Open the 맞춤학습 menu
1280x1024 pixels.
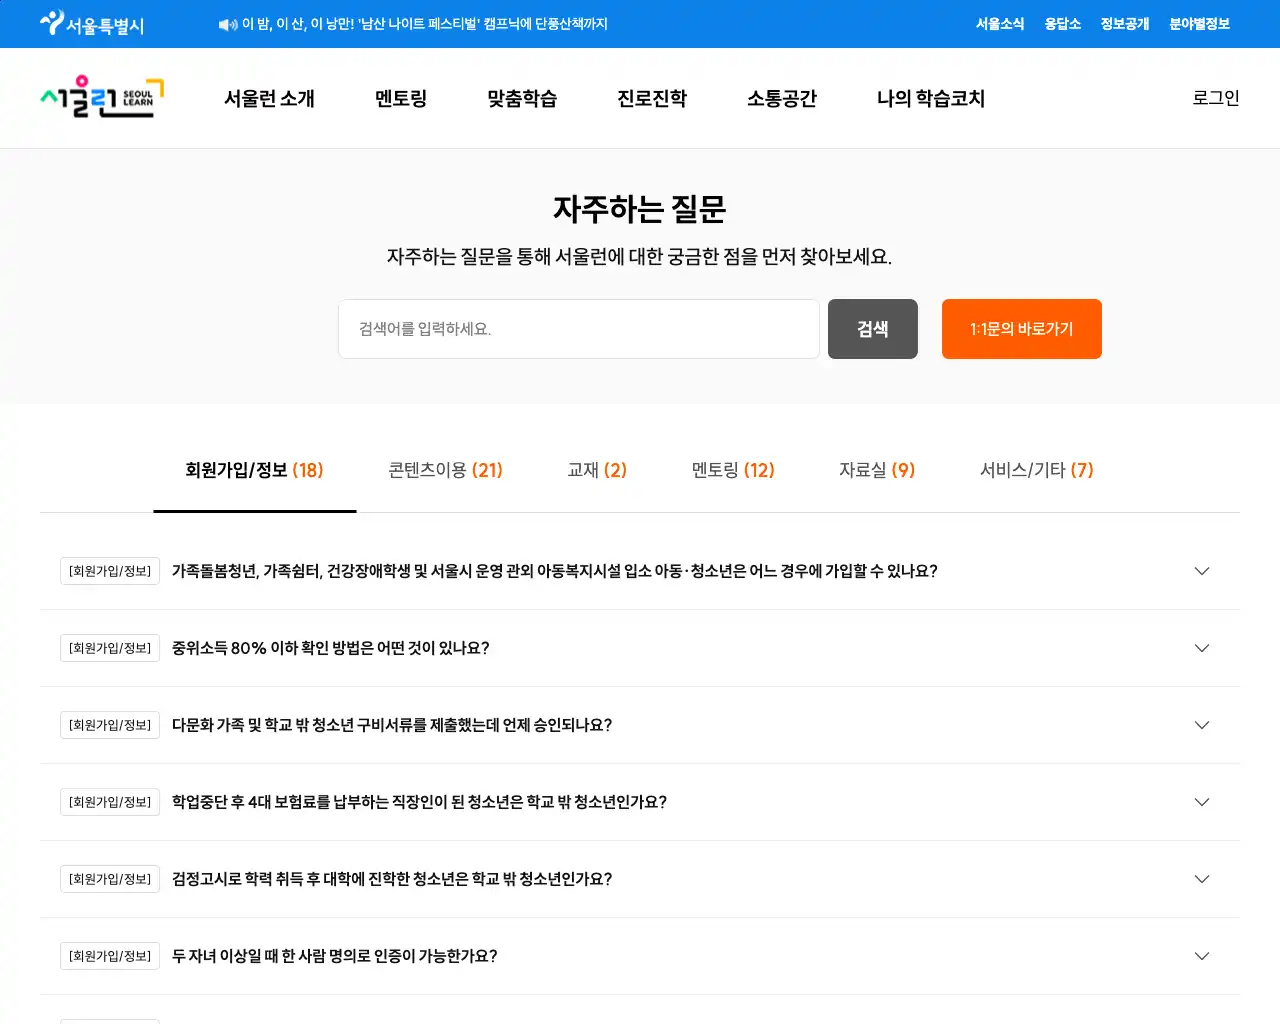522,98
